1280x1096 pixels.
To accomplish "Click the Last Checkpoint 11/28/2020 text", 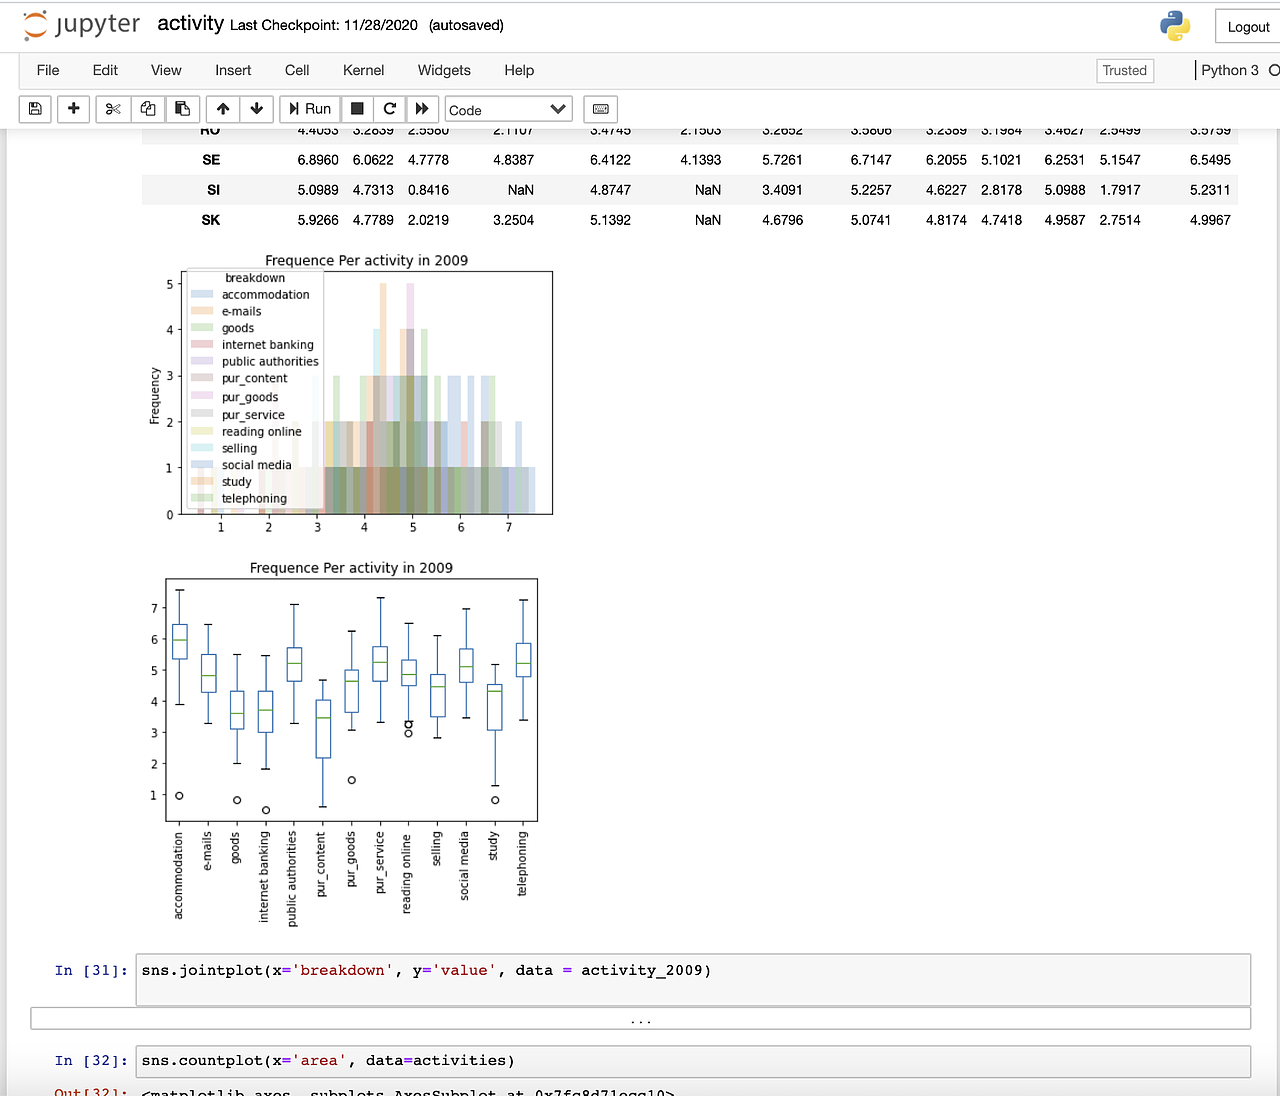I will pos(324,25).
